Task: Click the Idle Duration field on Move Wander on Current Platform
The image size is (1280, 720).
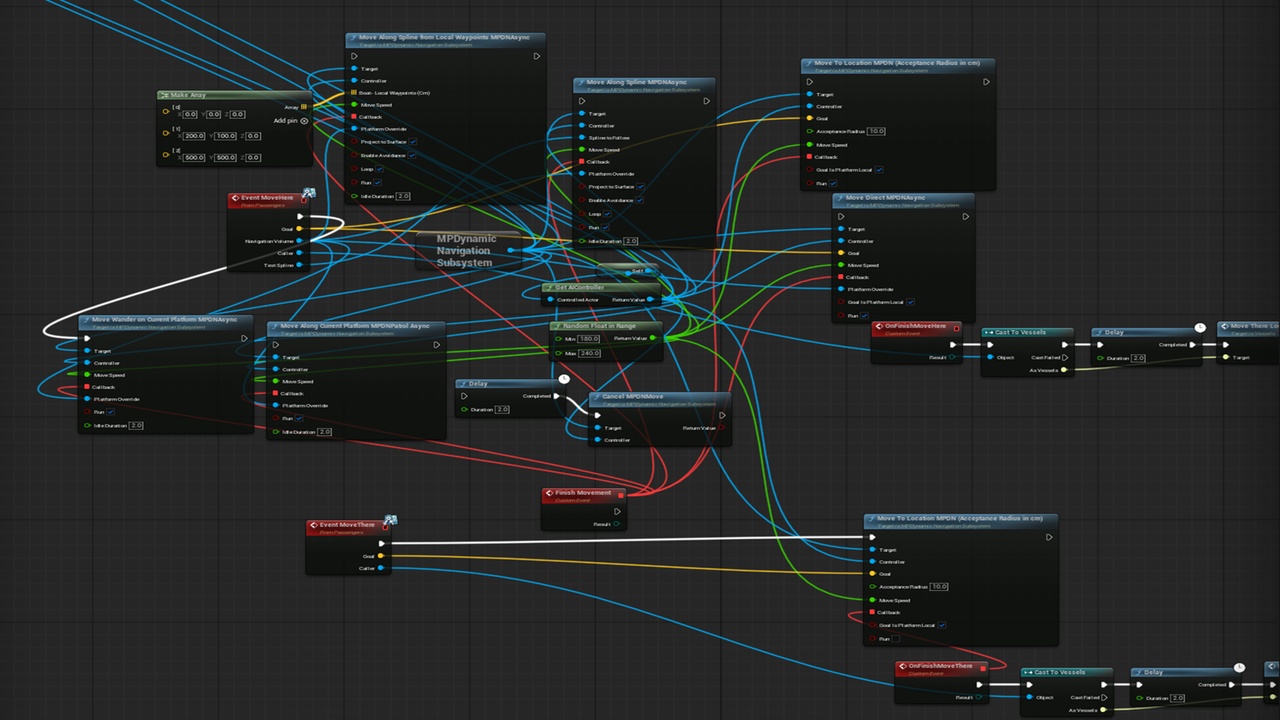Action: (x=136, y=426)
